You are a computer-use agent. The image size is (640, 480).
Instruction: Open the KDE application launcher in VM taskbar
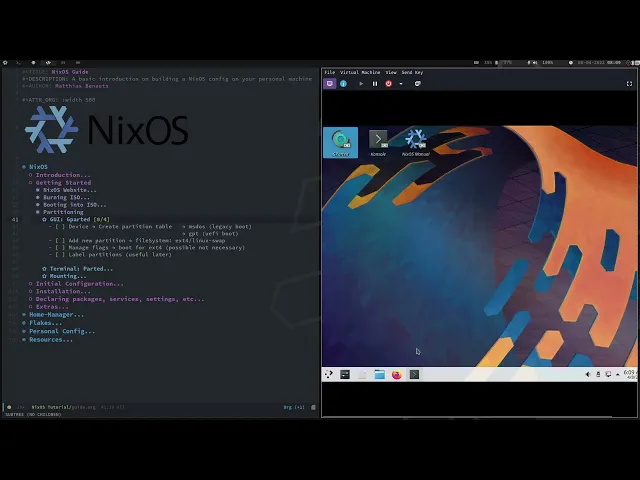coord(329,374)
